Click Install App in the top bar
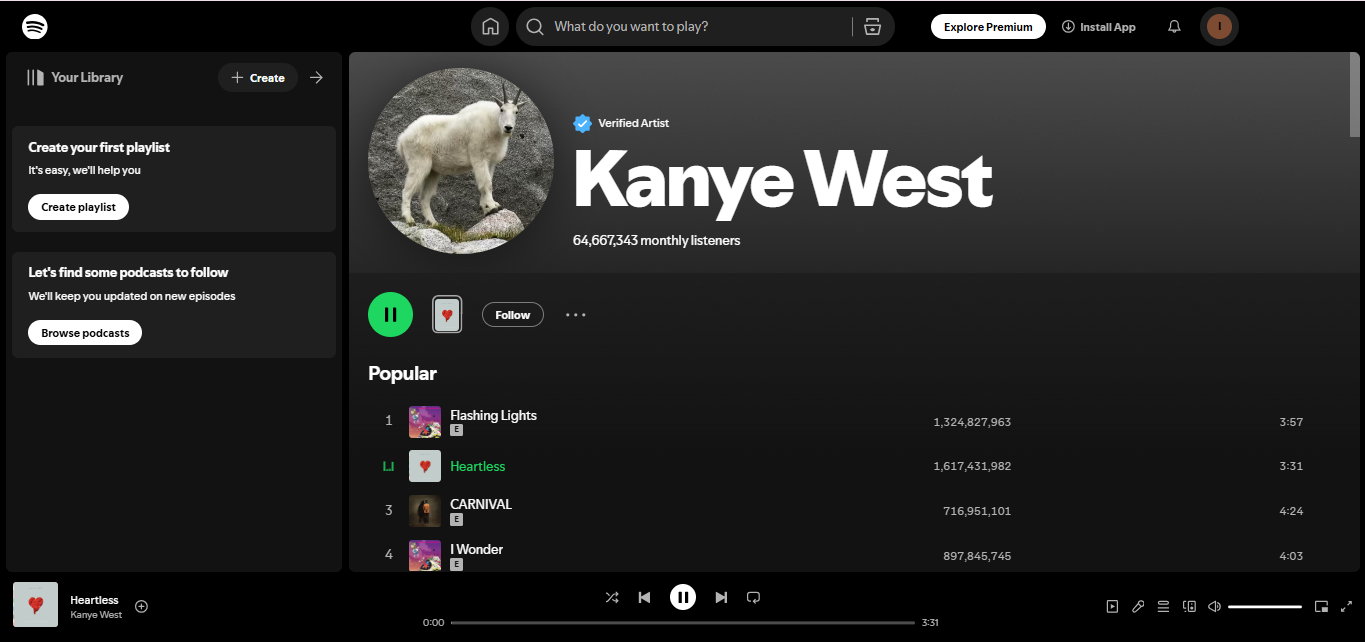Viewport: 1365px width, 642px height. coord(1098,26)
